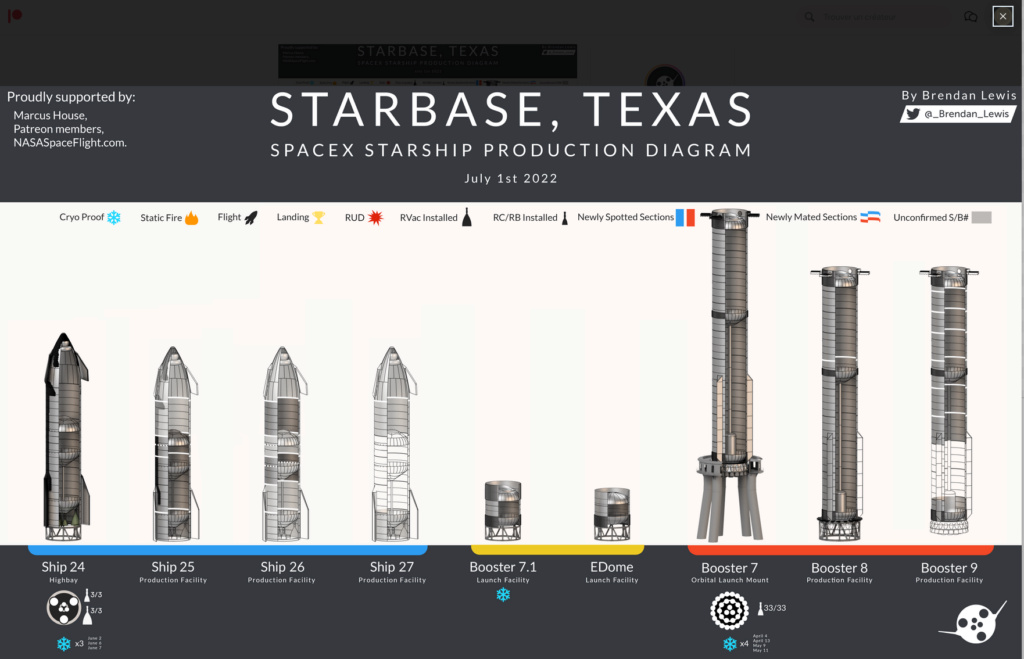
Task: Click the Landing trophy legend icon
Action: [x=319, y=217]
